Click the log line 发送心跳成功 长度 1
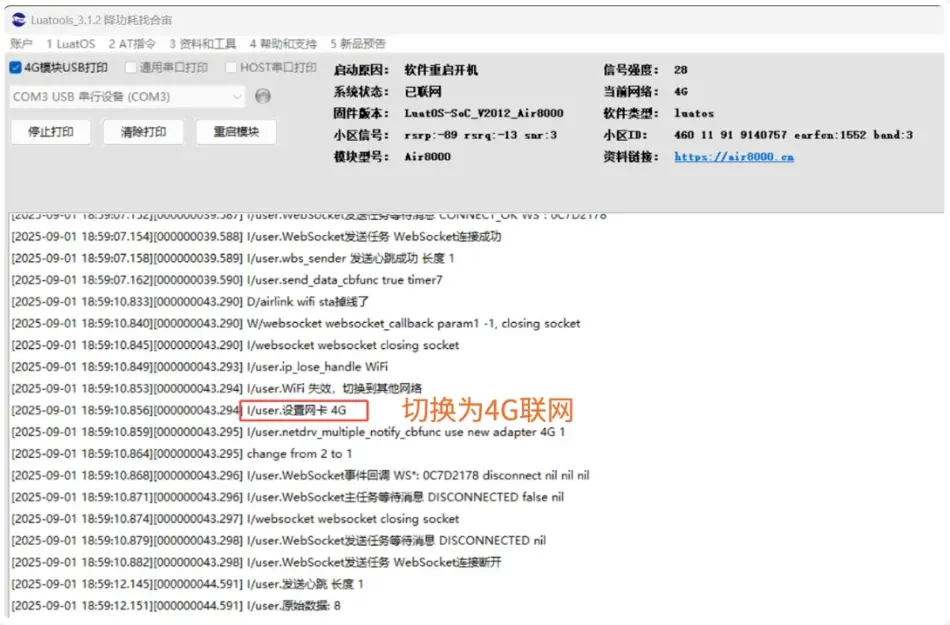The image size is (950, 625). click(233, 258)
